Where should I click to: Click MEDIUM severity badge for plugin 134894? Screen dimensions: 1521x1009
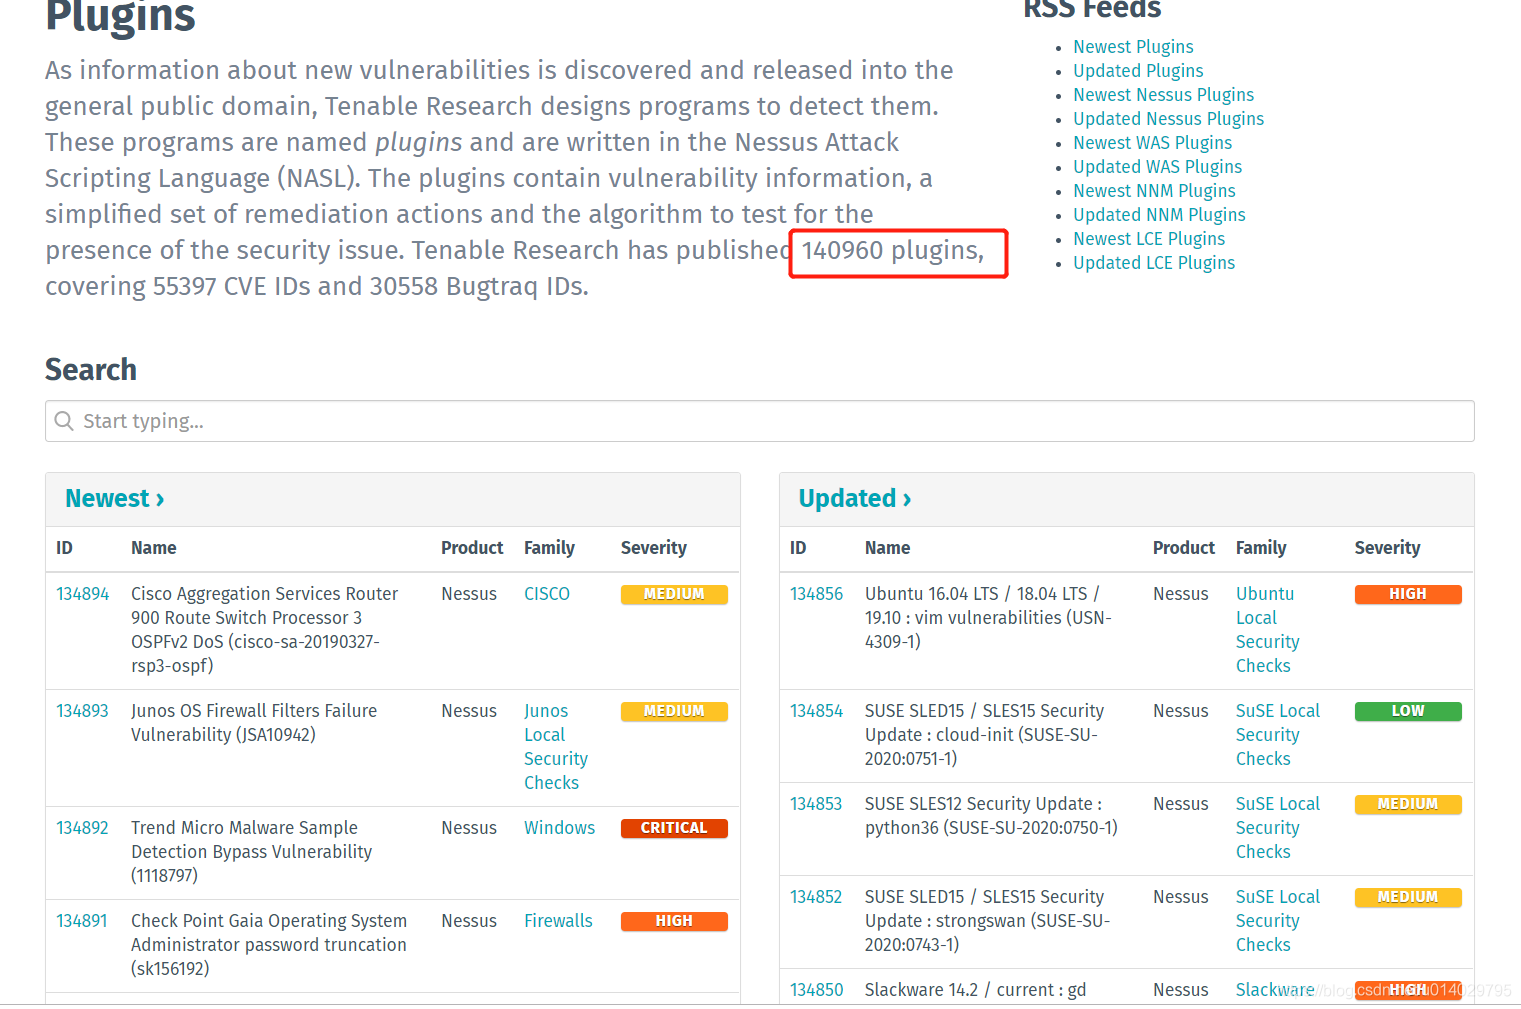(x=674, y=594)
